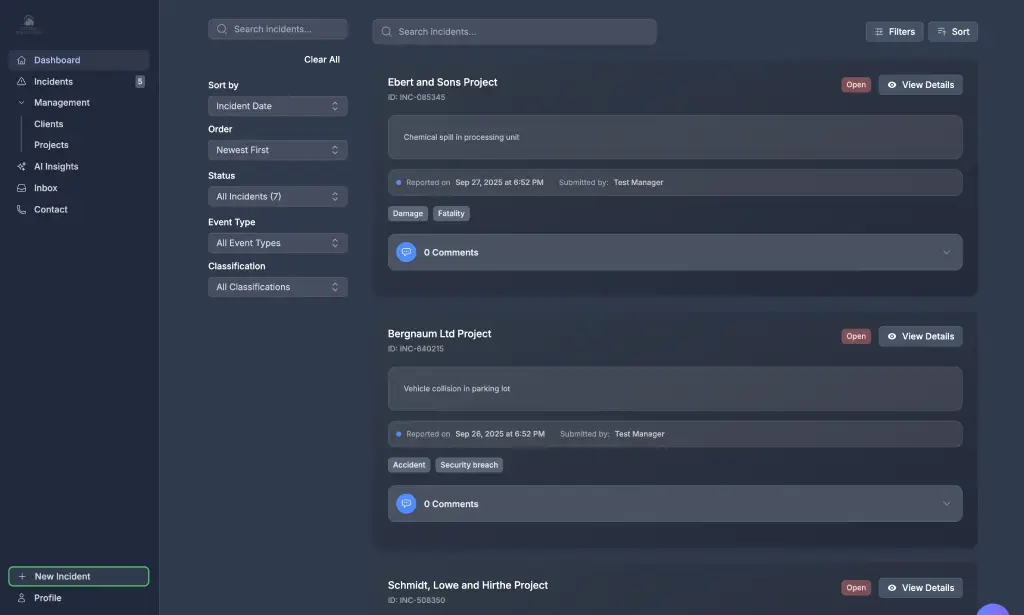Click Clear All filters link
Viewport: 1024px width, 615px height.
point(321,60)
